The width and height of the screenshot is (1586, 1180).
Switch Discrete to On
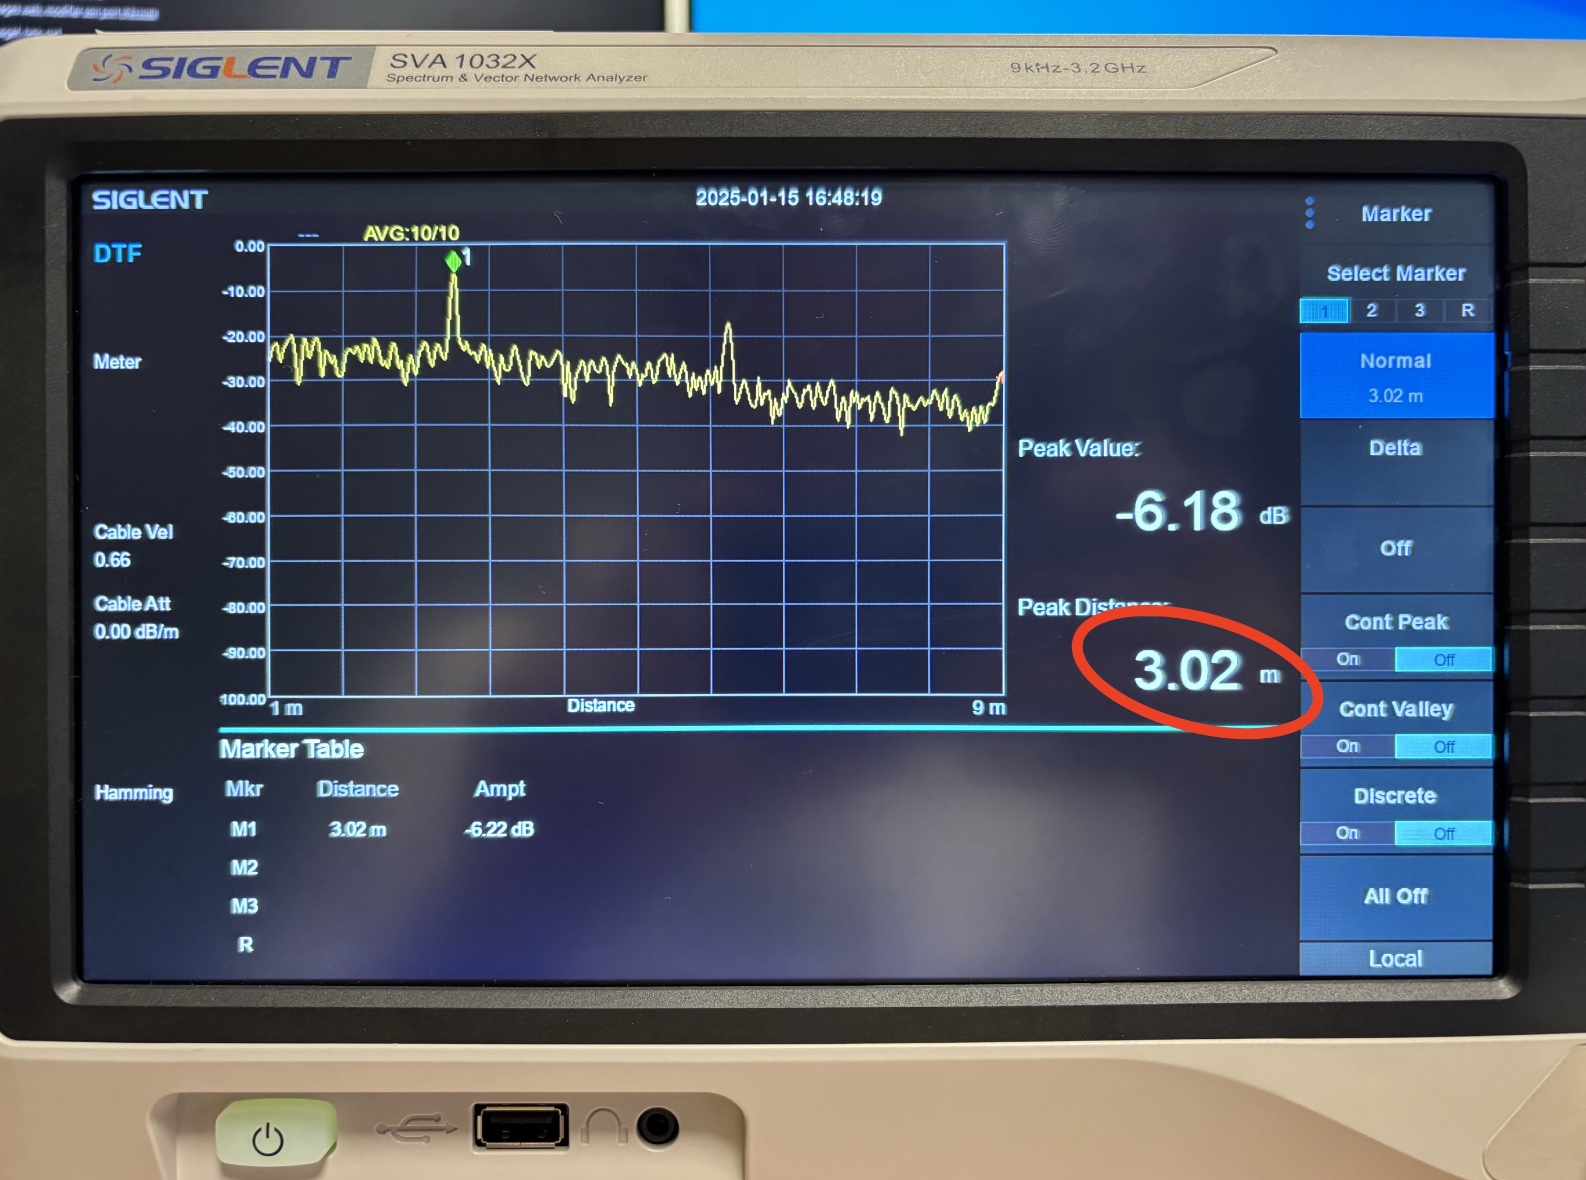[x=1348, y=834]
